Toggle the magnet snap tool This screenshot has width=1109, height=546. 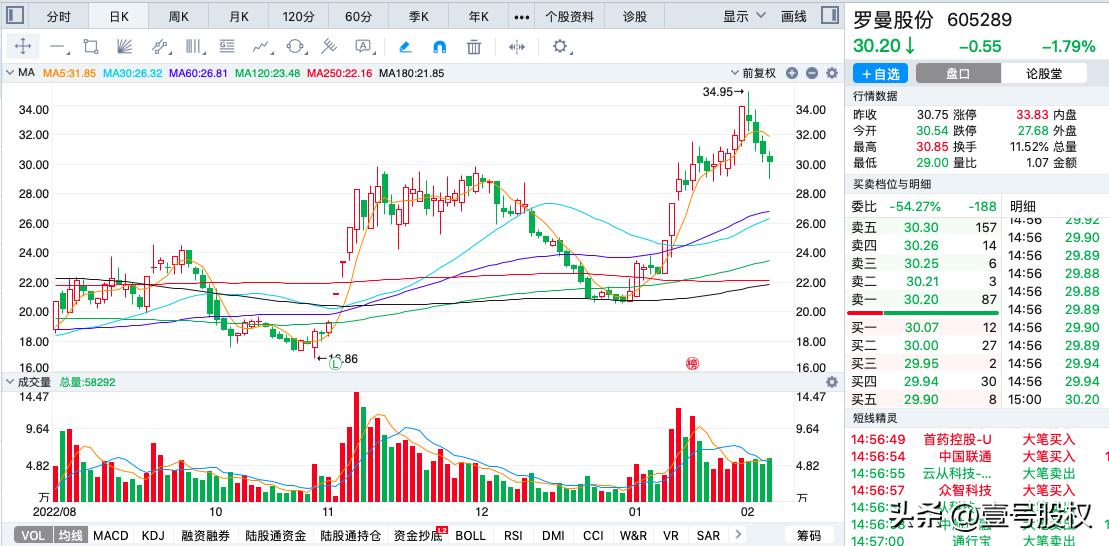point(439,47)
